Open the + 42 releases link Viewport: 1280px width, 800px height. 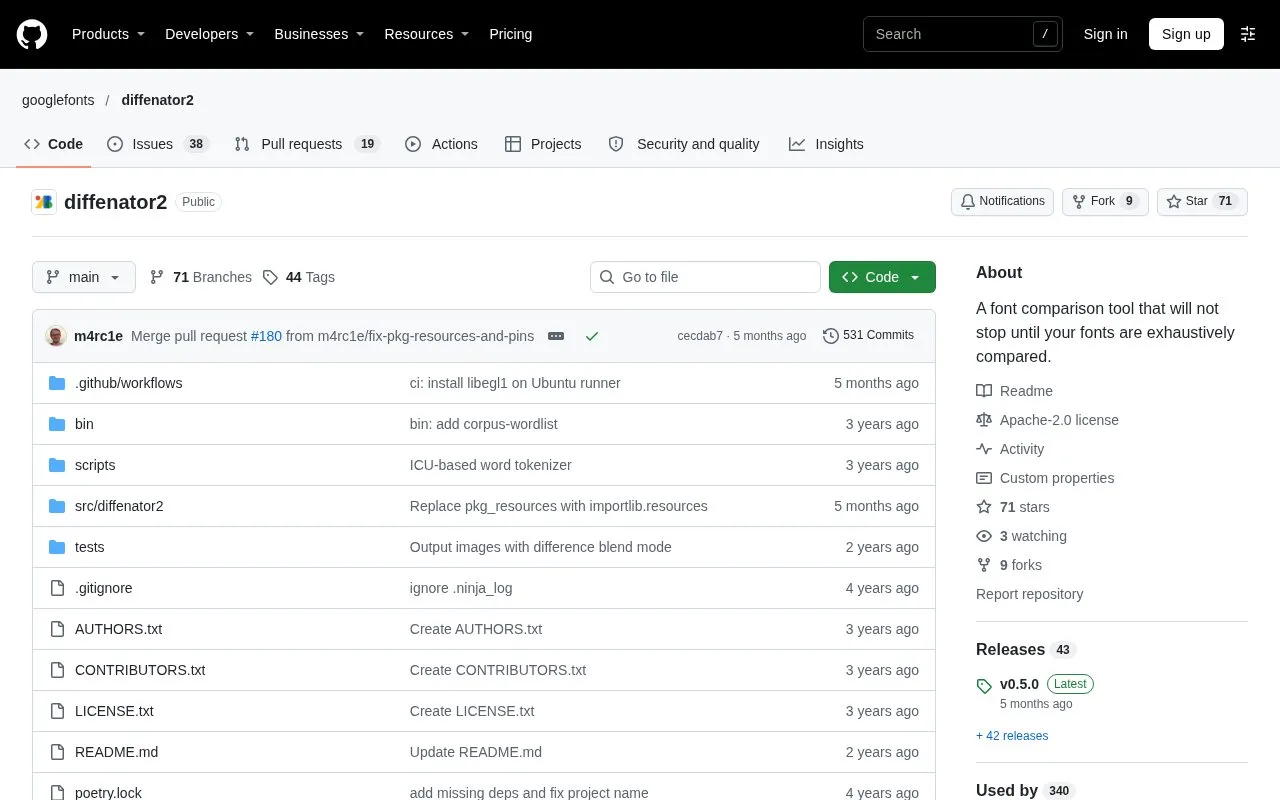pyautogui.click(x=1012, y=736)
